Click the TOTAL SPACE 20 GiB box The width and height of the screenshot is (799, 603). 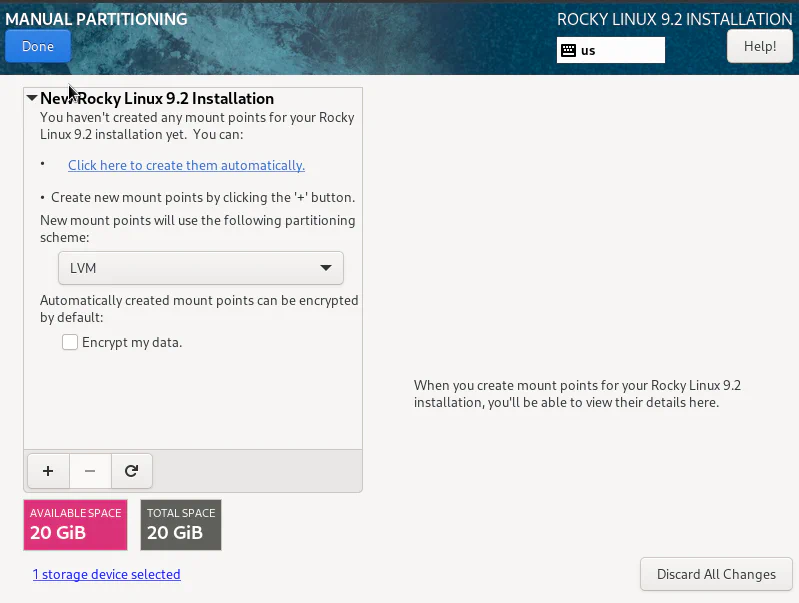click(181, 525)
